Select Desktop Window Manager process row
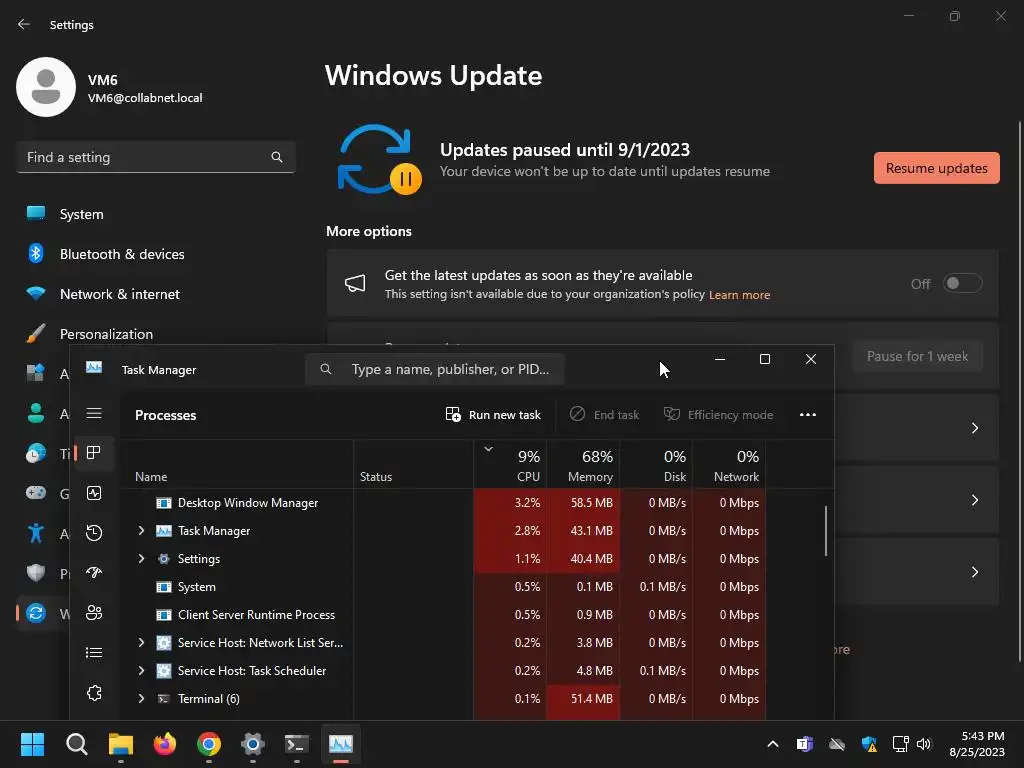The width and height of the screenshot is (1024, 768). pos(443,503)
